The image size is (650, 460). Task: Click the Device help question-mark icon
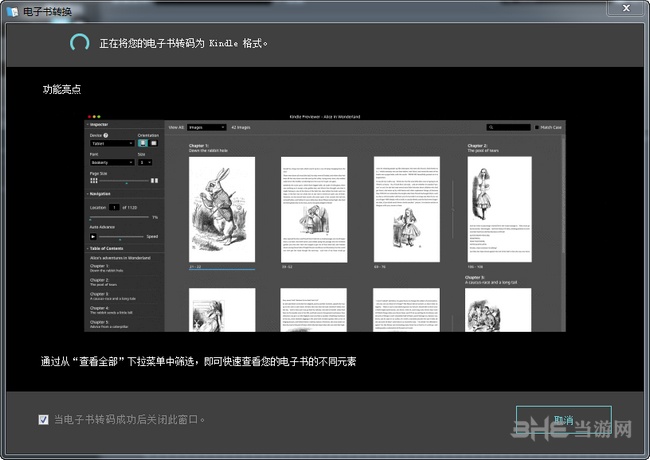click(x=106, y=135)
